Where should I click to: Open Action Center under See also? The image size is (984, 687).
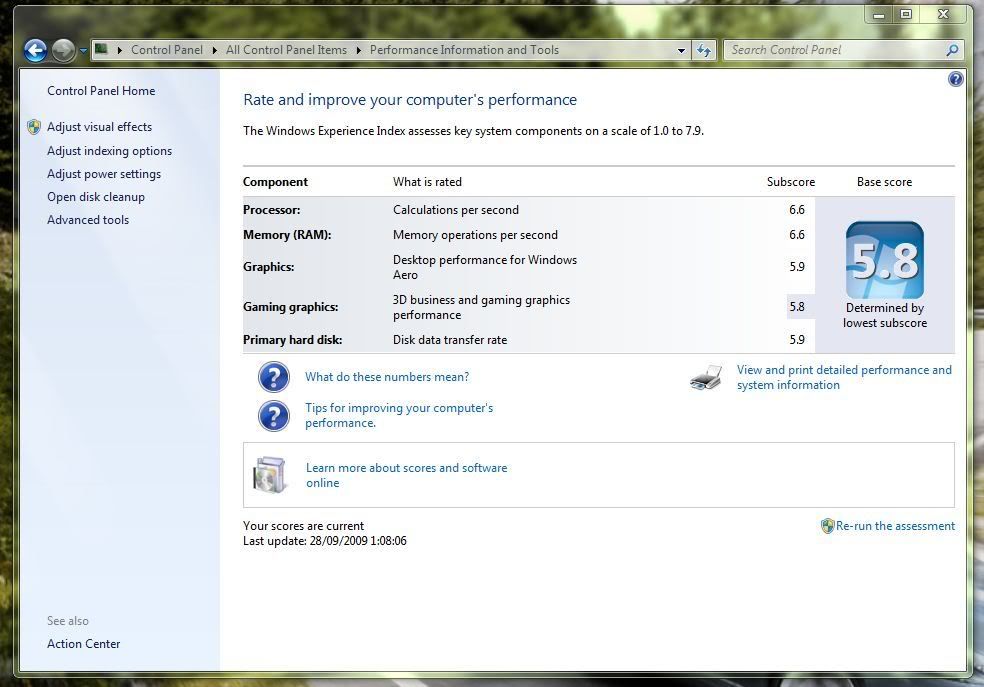click(83, 644)
